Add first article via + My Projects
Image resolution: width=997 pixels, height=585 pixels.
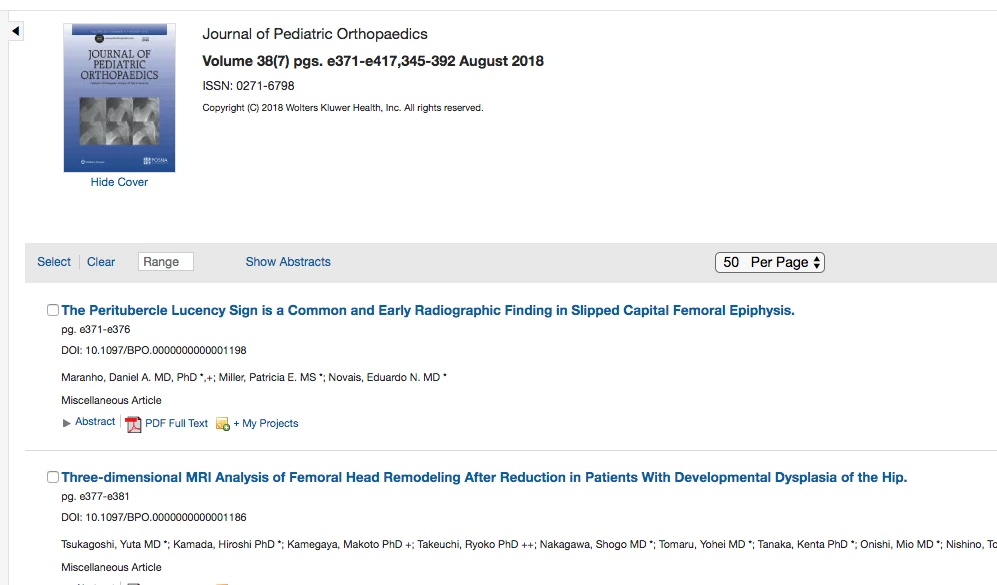(266, 423)
